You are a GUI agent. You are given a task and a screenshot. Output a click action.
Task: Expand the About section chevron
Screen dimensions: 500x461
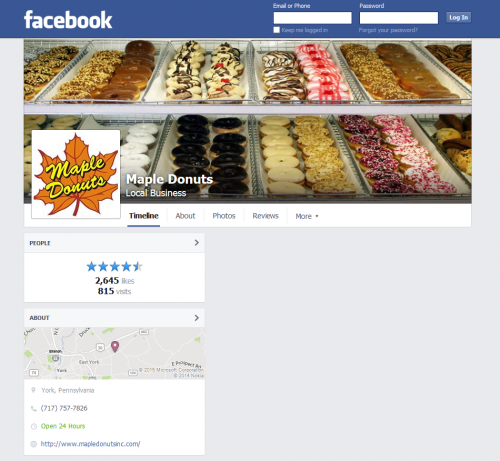[x=197, y=318]
